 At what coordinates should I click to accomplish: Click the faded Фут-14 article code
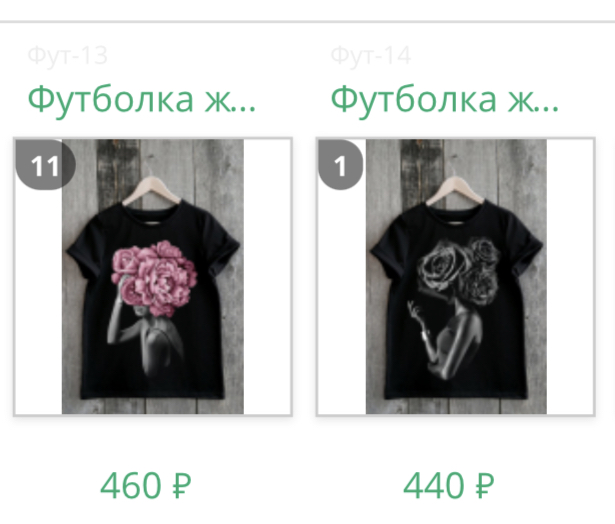tap(371, 56)
